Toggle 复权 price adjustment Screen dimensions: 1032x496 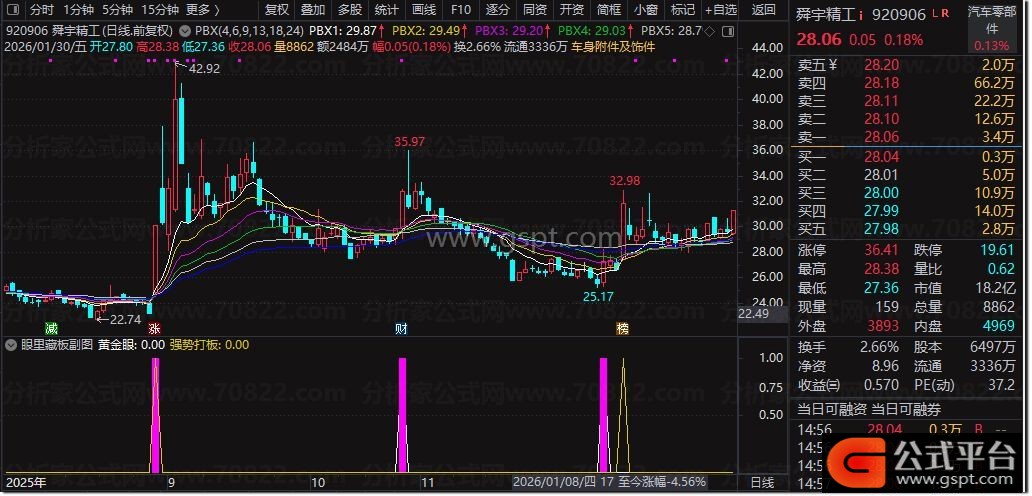(x=276, y=10)
